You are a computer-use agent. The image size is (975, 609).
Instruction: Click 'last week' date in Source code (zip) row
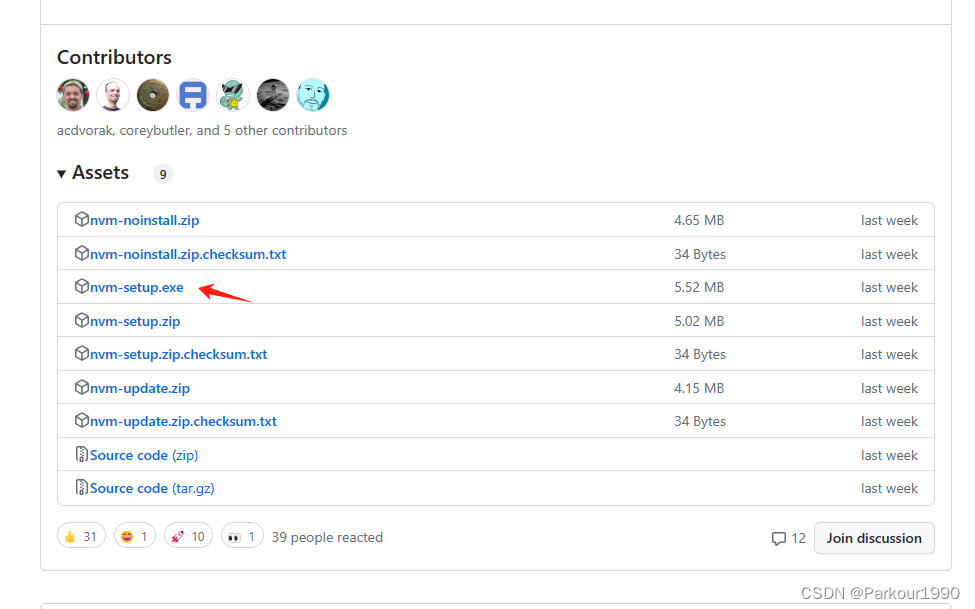click(889, 455)
